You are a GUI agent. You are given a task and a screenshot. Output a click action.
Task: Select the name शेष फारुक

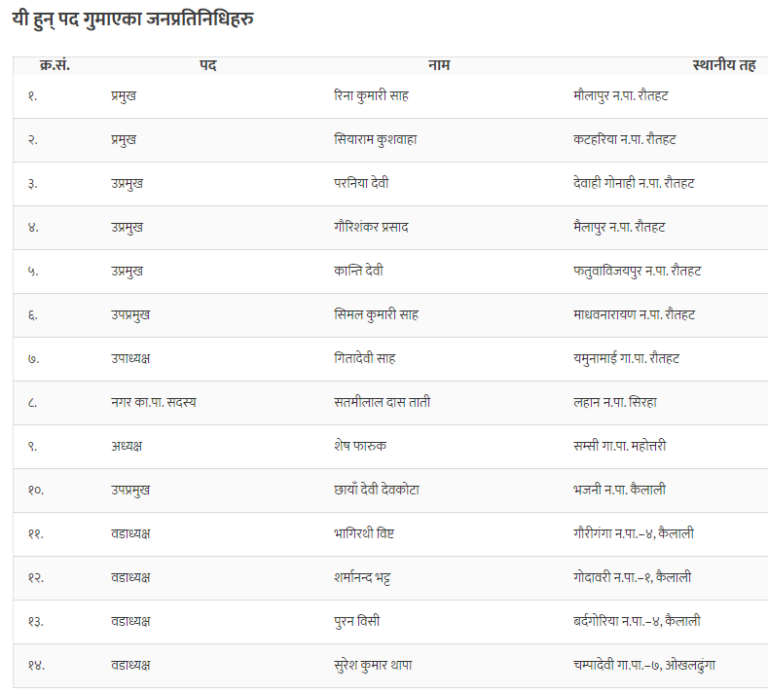360,446
